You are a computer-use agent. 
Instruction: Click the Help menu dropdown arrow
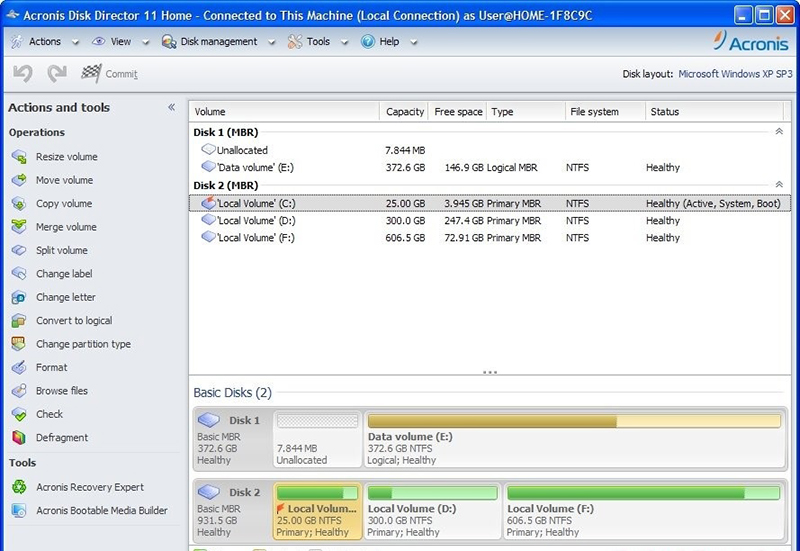(414, 42)
